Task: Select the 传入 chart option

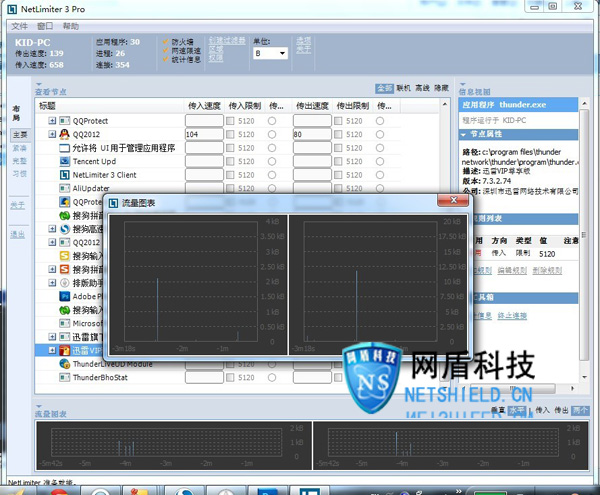Action: click(x=542, y=410)
